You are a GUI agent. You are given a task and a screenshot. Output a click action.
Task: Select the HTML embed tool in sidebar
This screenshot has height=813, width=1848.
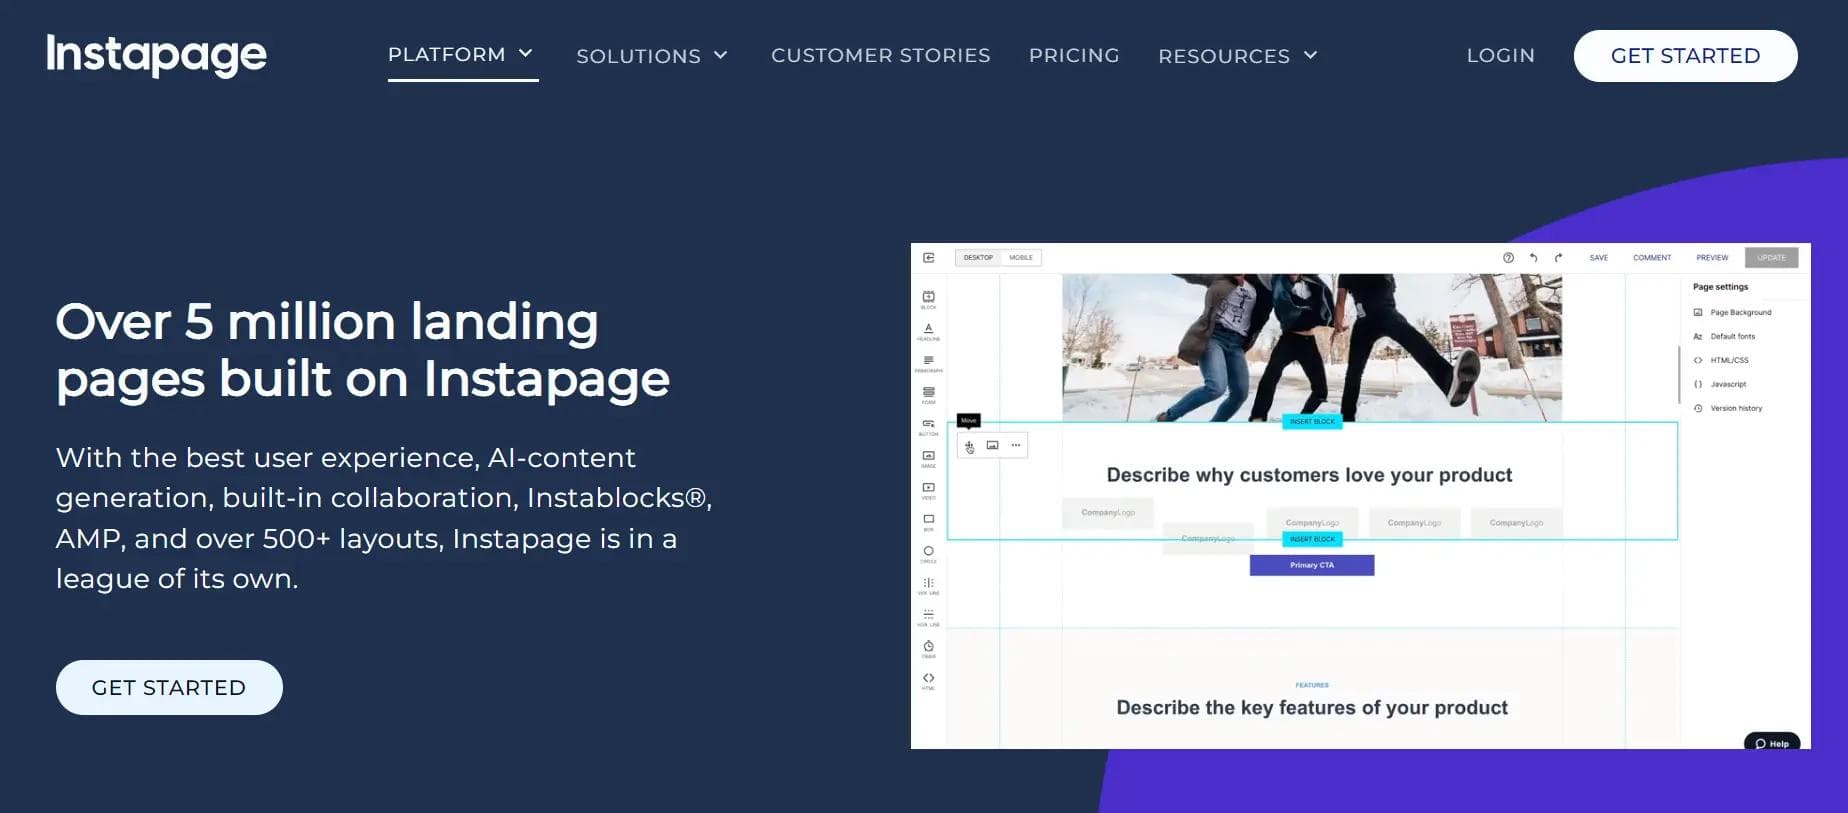coord(928,681)
